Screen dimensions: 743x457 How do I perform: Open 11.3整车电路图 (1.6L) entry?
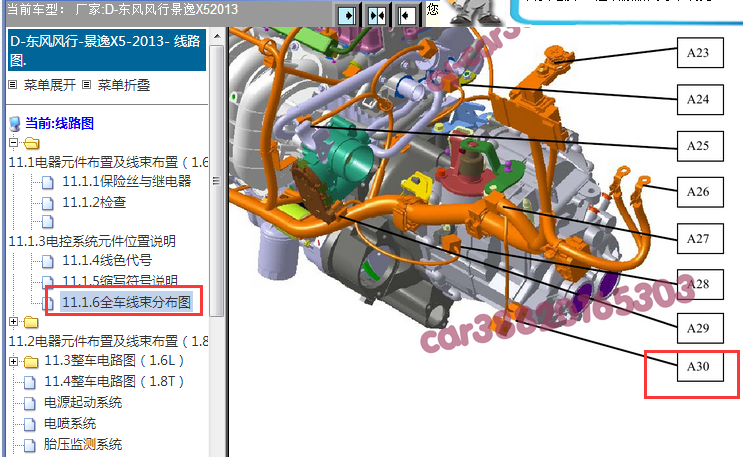[114, 360]
